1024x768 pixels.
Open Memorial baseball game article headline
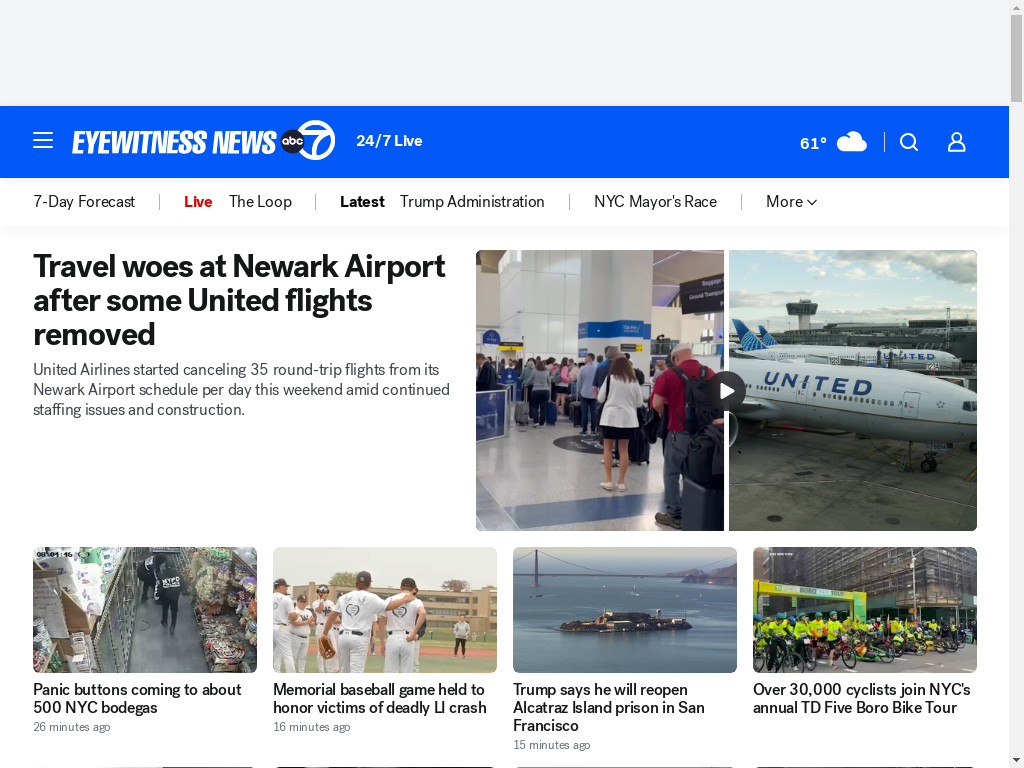click(x=379, y=698)
